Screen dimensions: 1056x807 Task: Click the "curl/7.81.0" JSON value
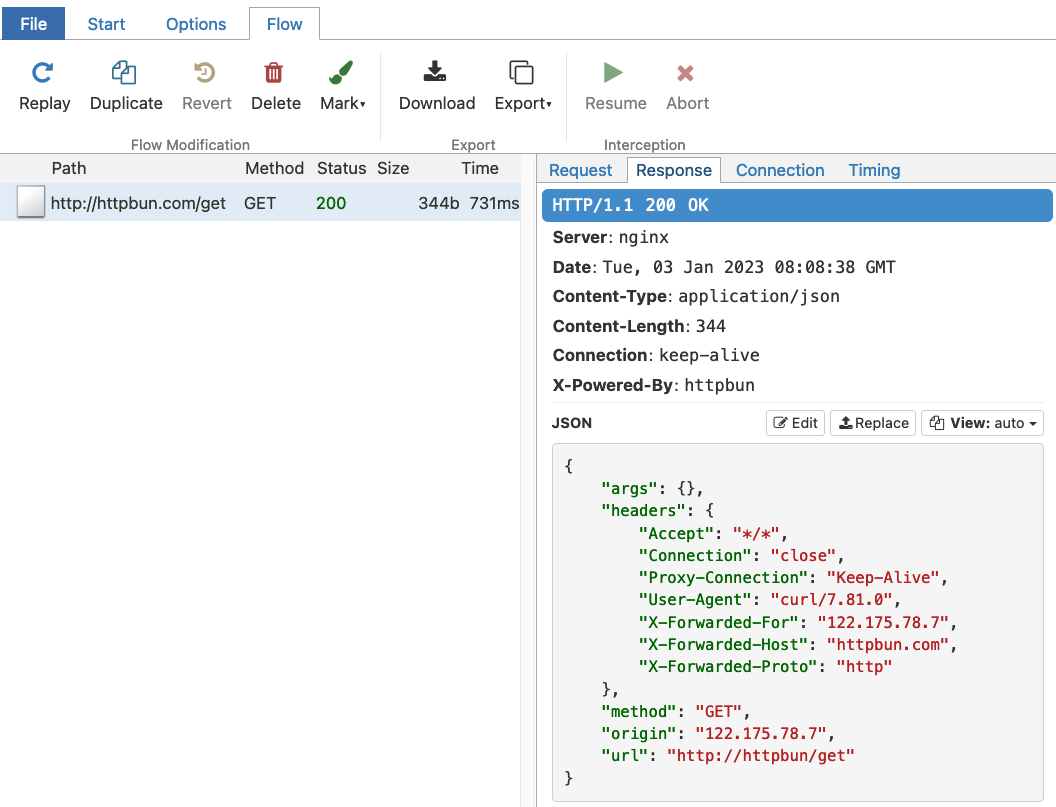coord(831,600)
